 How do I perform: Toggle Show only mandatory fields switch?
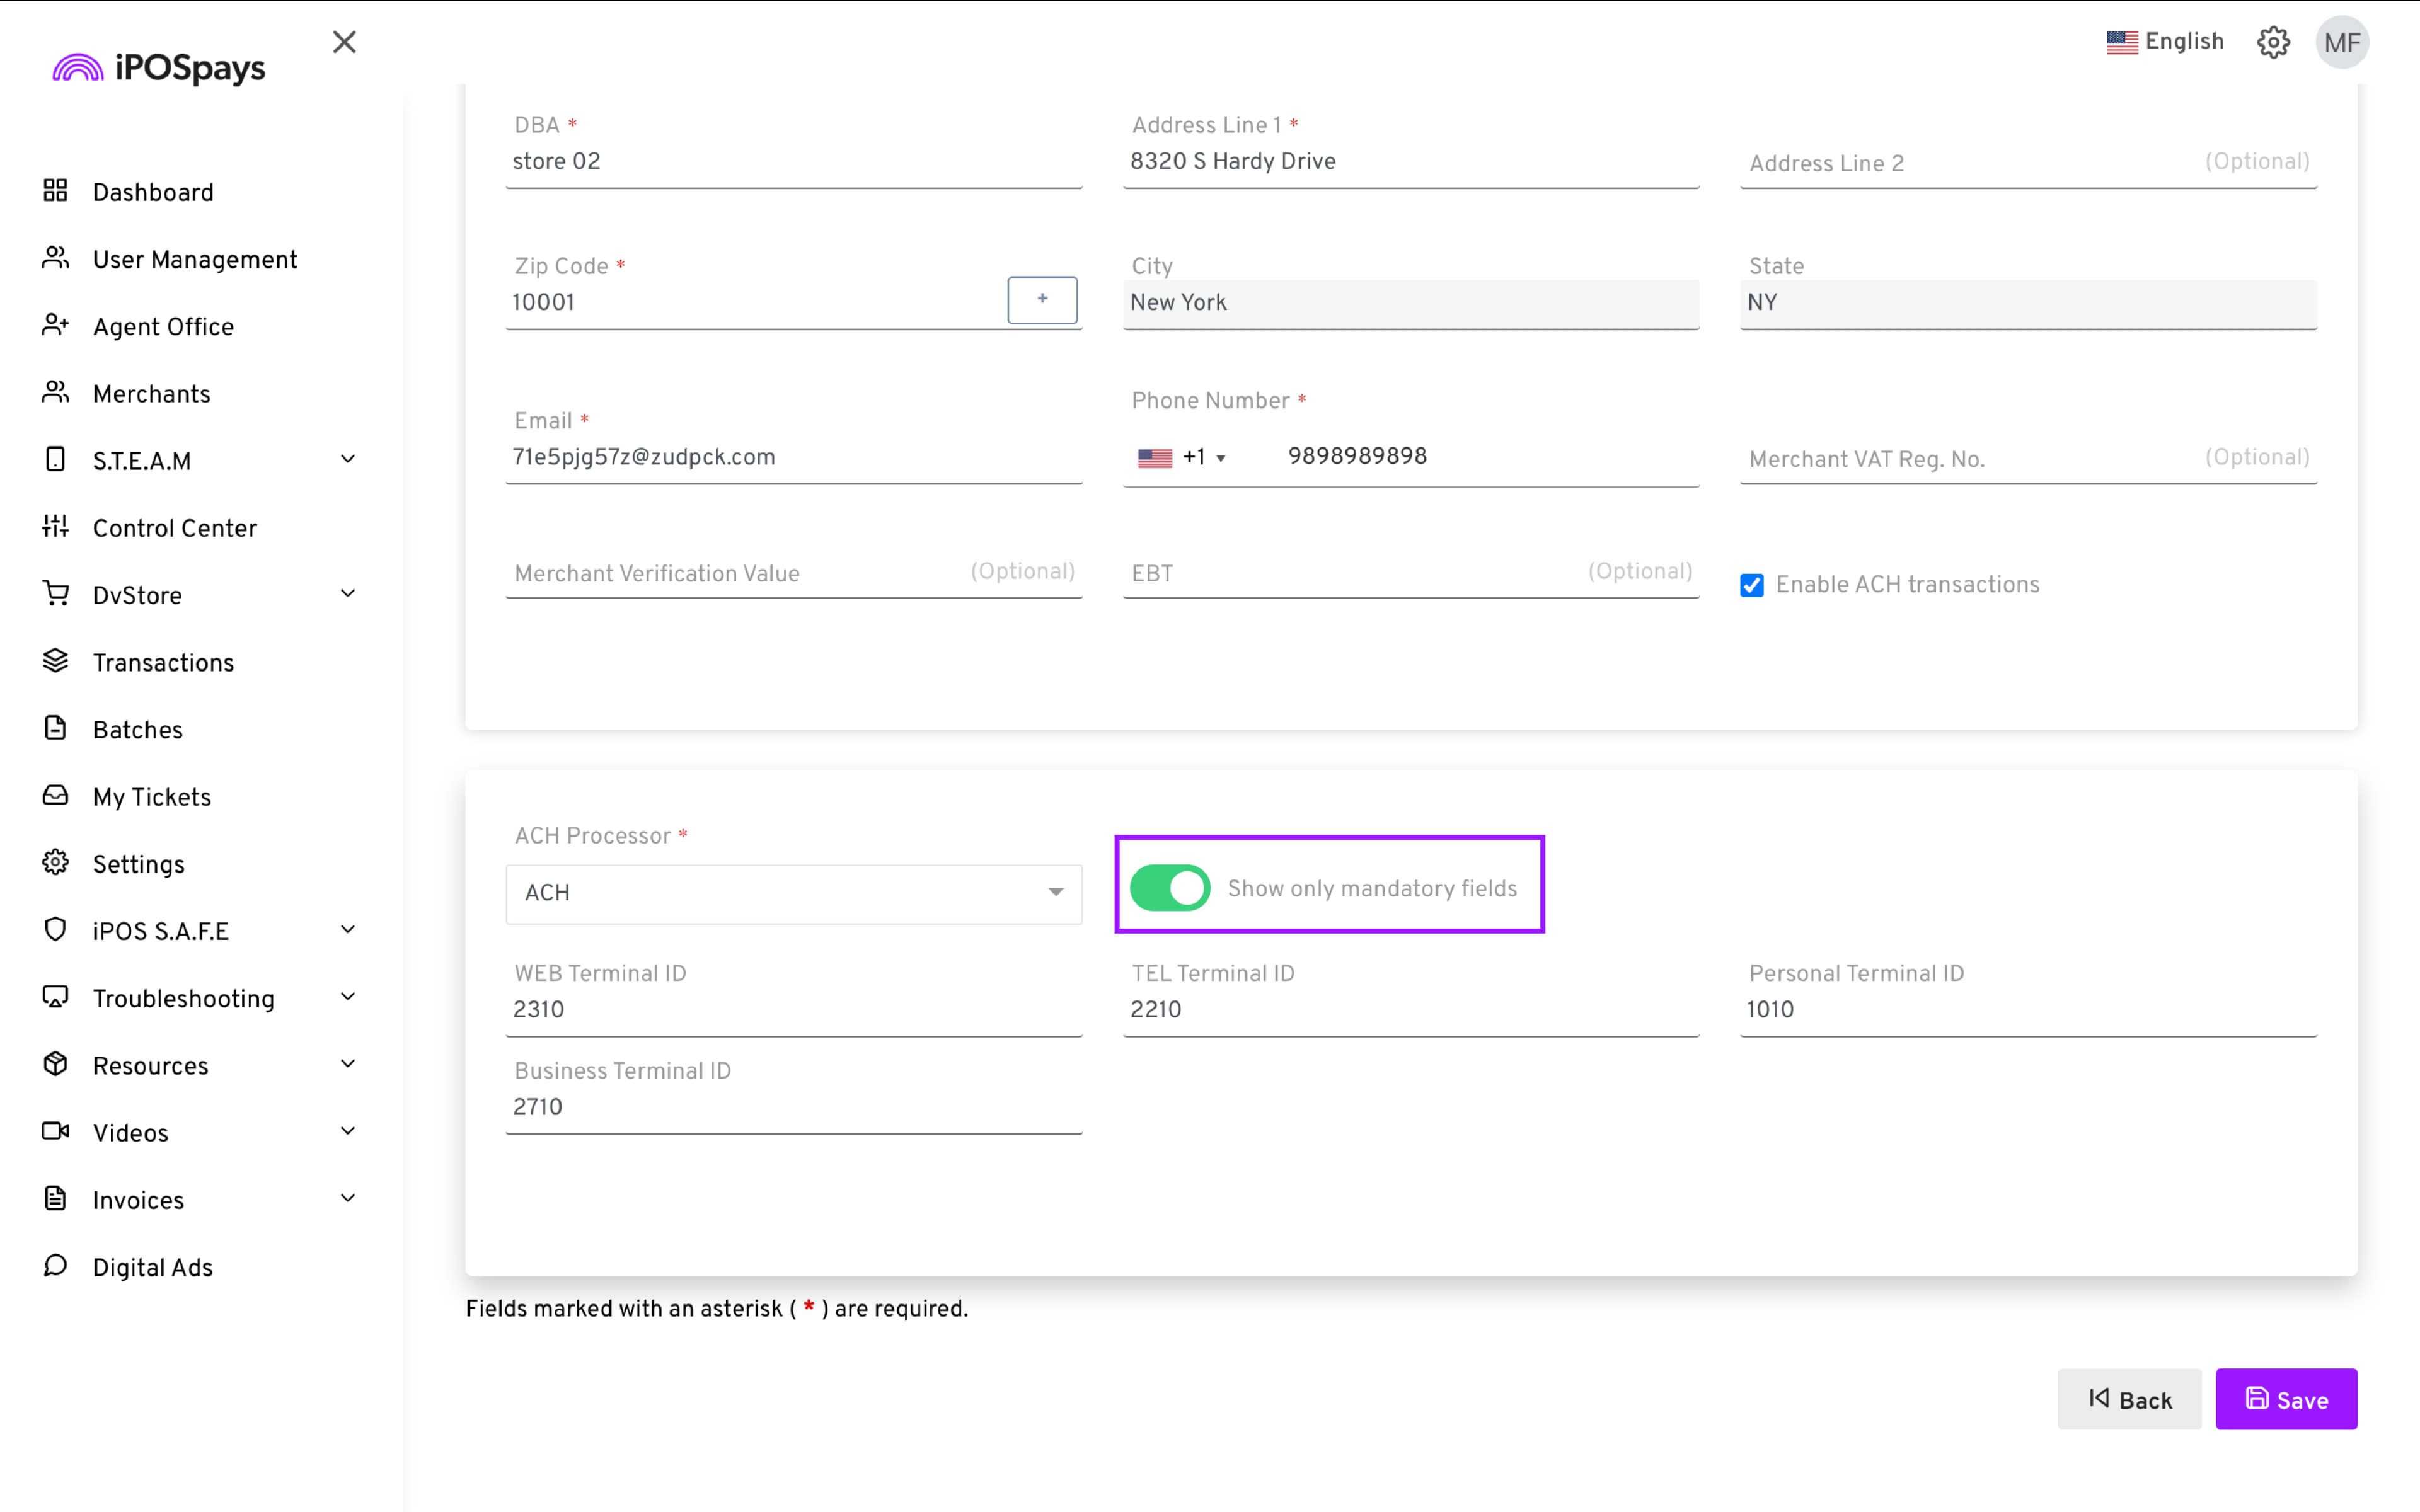point(1169,888)
